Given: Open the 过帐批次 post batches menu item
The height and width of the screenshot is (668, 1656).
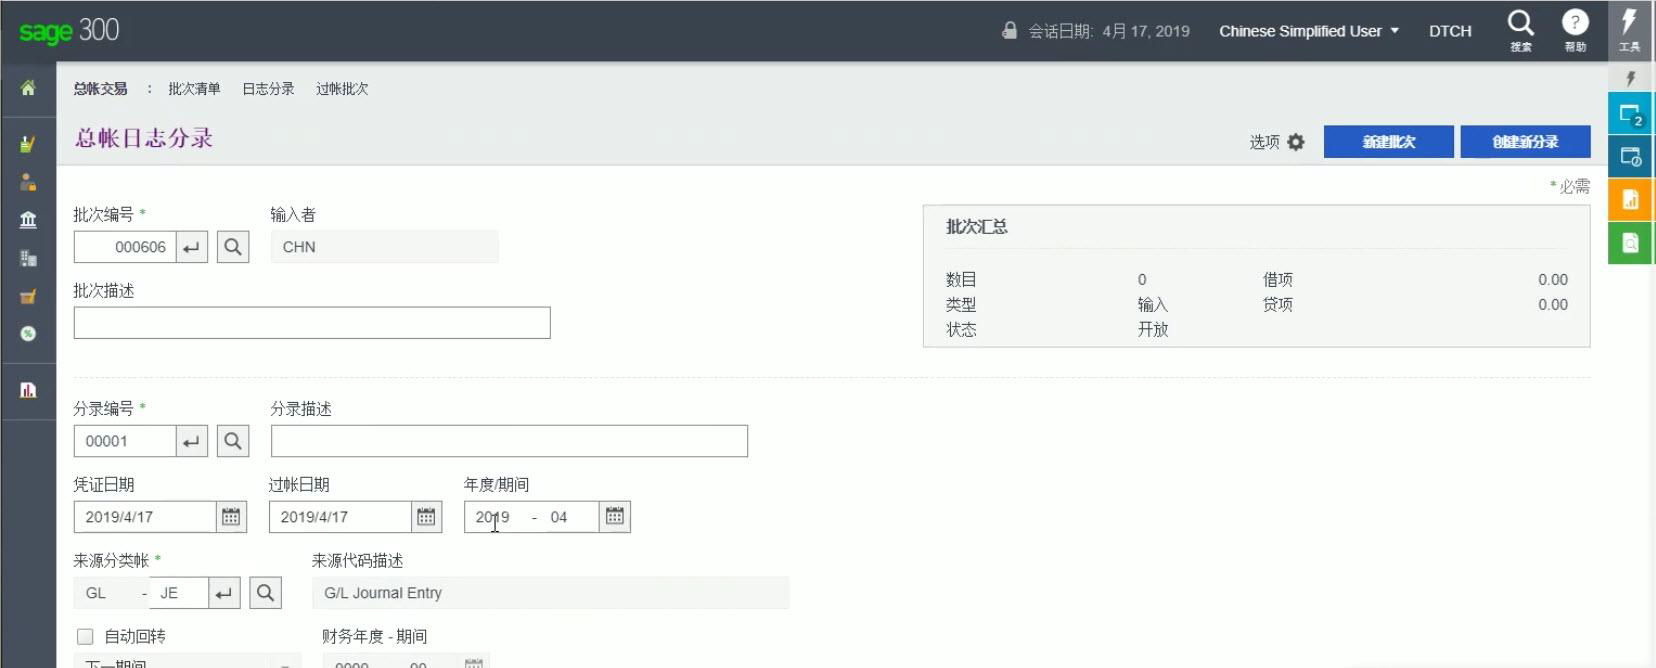Looking at the screenshot, I should (x=342, y=89).
